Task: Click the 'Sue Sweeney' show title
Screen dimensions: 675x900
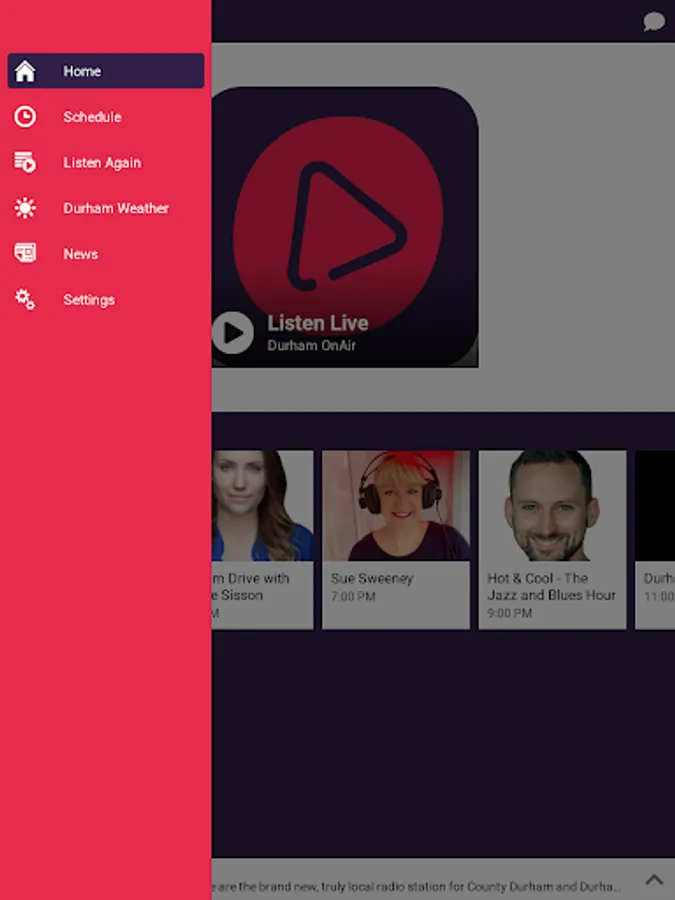Action: [x=372, y=578]
